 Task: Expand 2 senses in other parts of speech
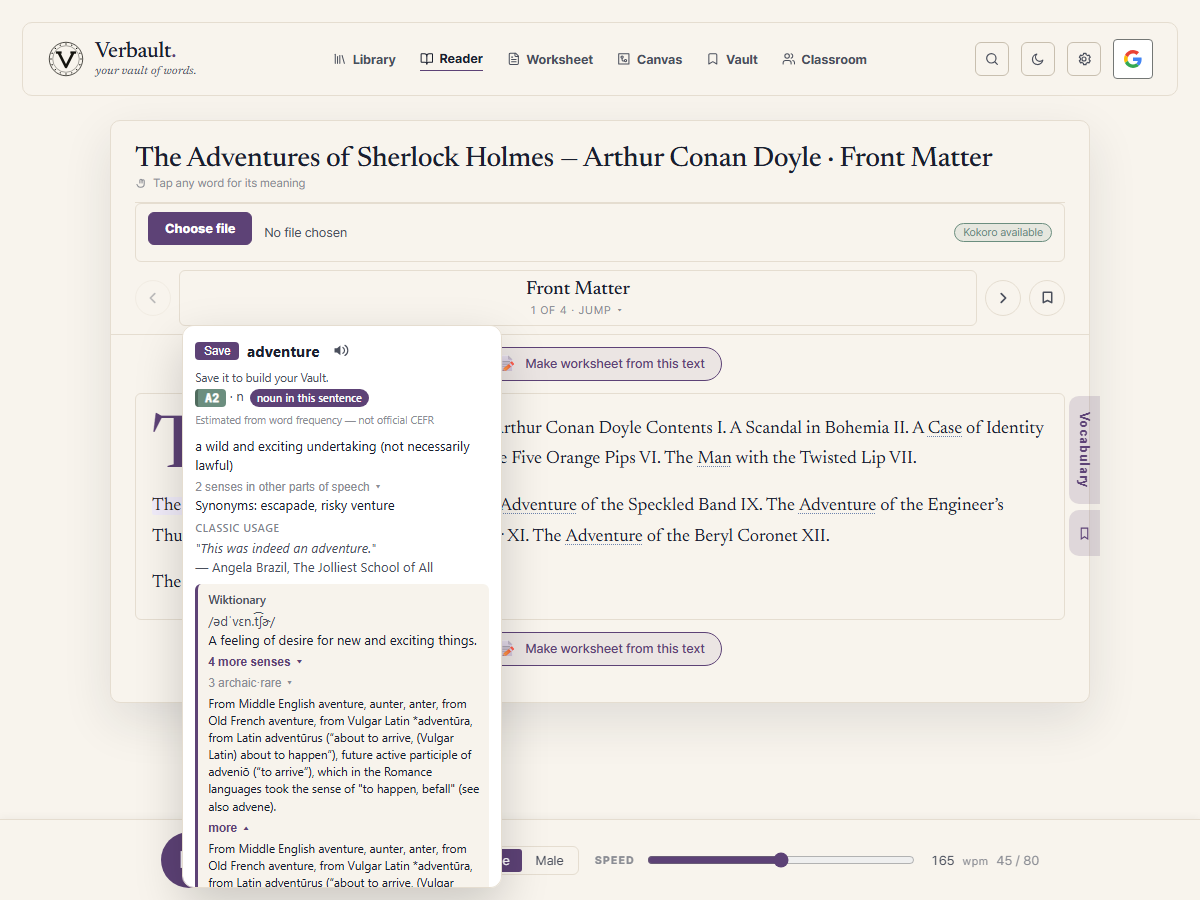[288, 486]
